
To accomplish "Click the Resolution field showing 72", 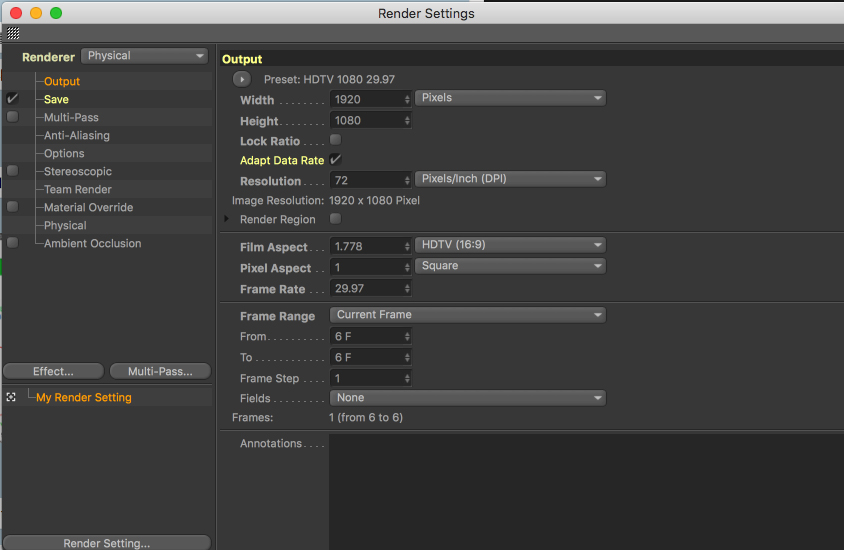I will tap(370, 180).
